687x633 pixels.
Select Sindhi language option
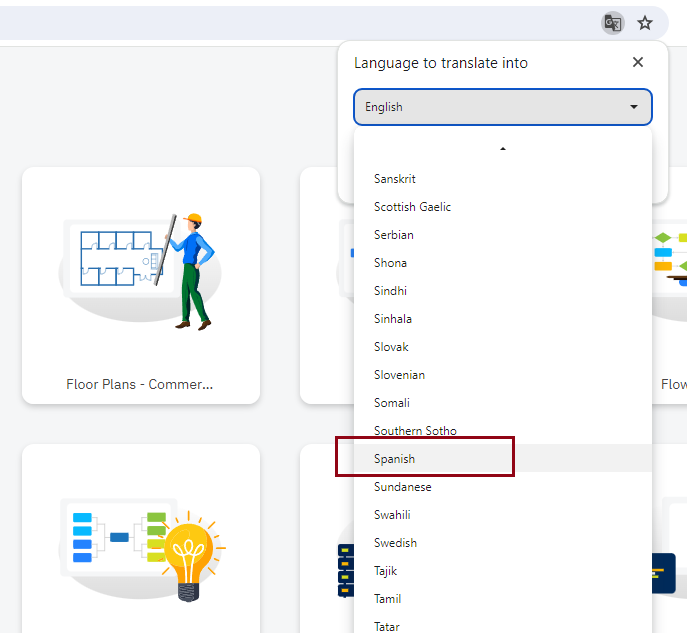[390, 291]
